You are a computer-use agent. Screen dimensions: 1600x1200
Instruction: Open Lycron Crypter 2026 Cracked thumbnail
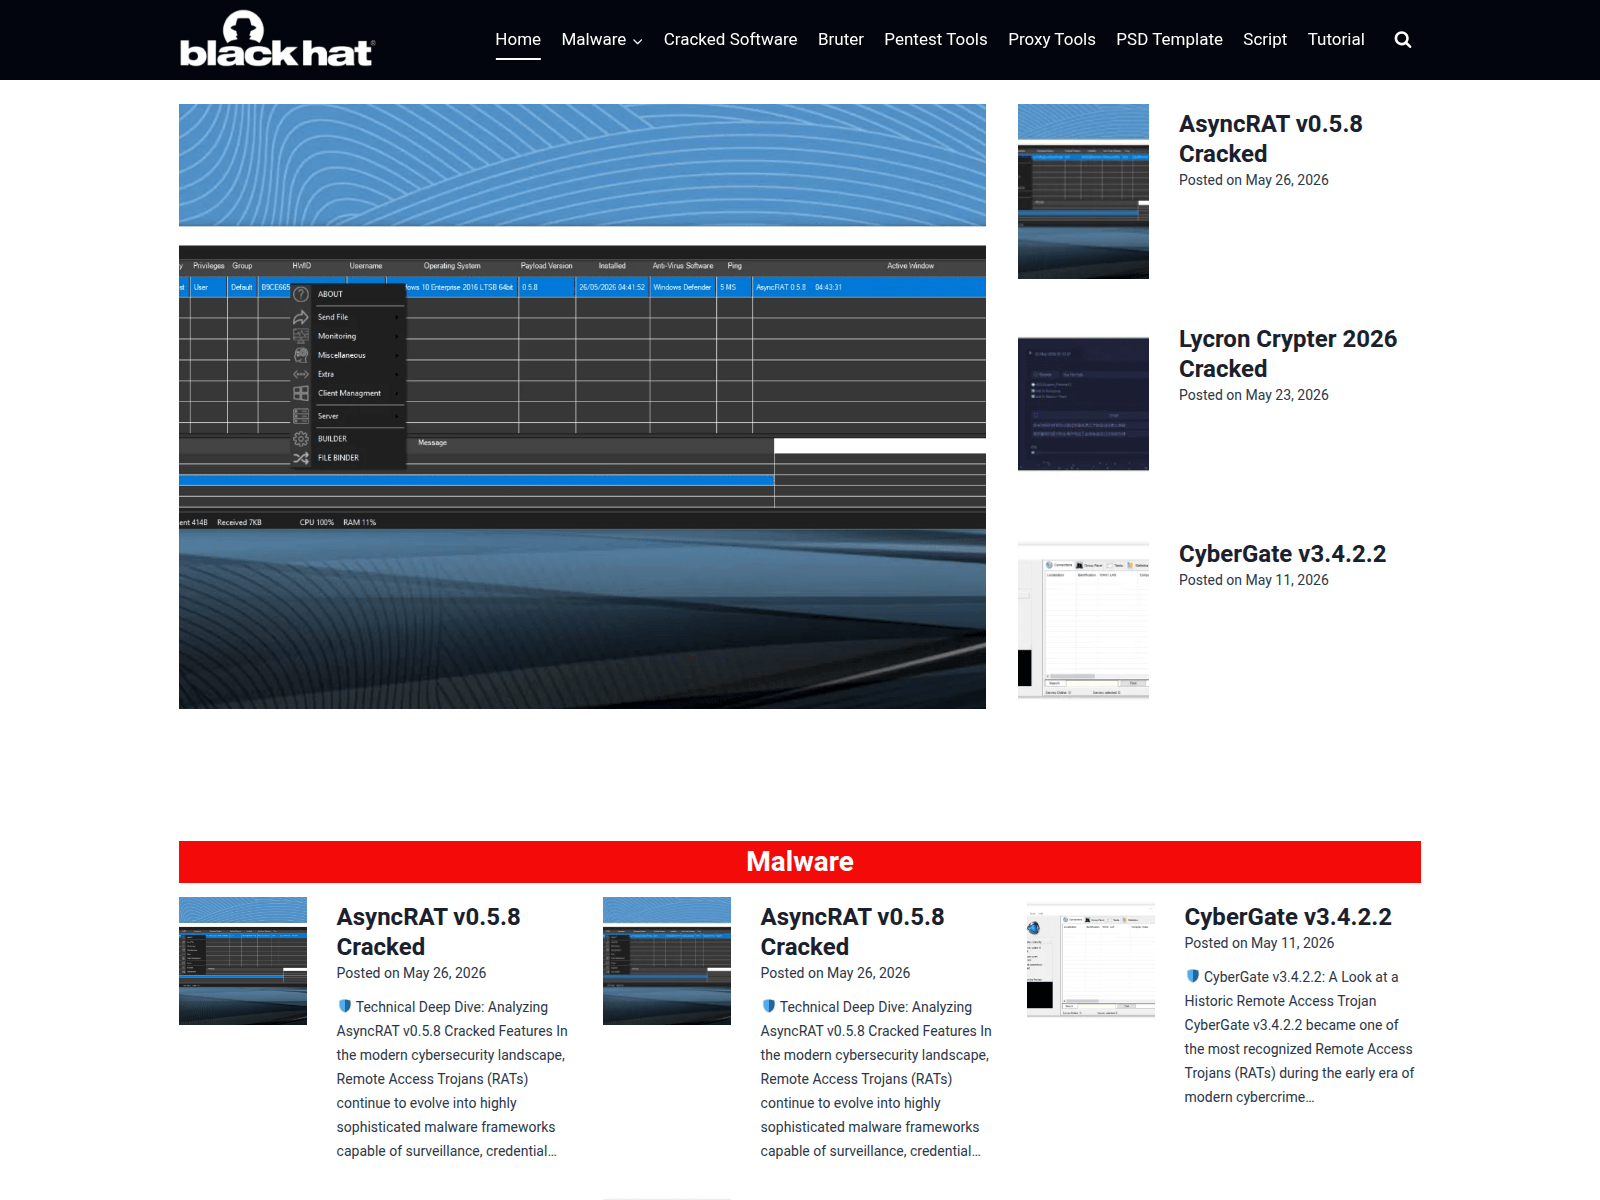click(1083, 404)
